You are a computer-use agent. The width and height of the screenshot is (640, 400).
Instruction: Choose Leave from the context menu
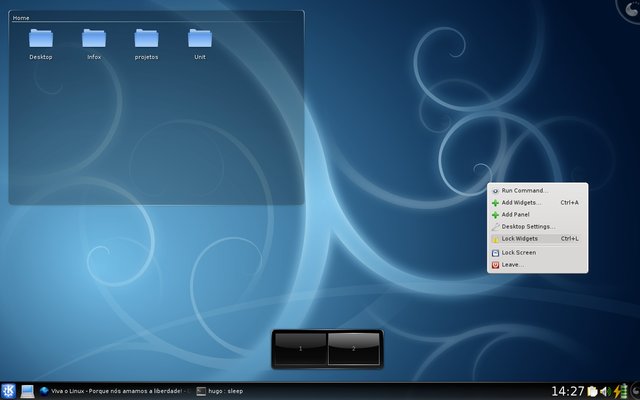[x=537, y=265]
